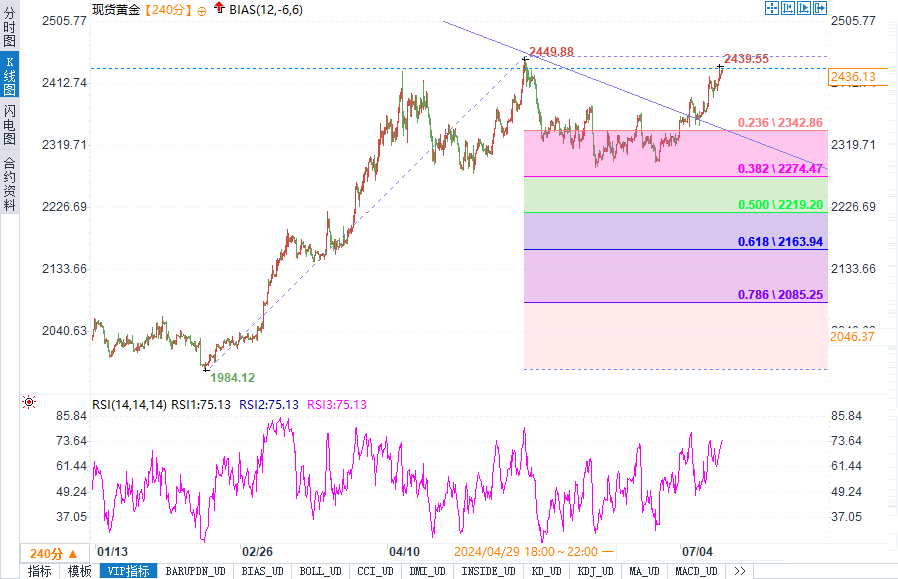Apply the BIAS_UD indicator
This screenshot has width=898, height=579.
coord(262,571)
